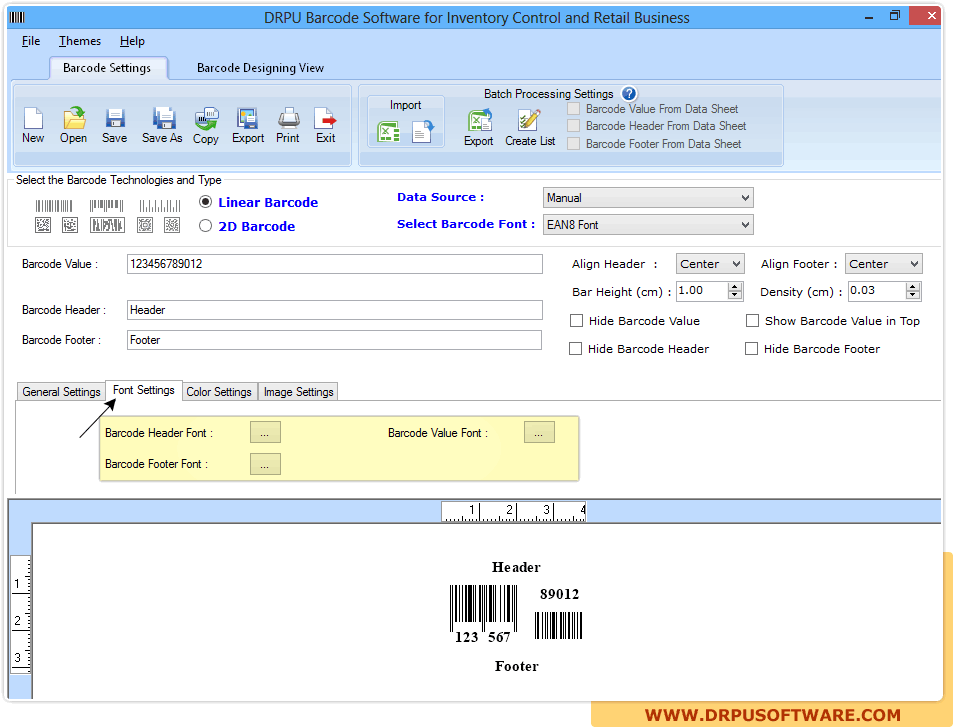This screenshot has width=953, height=727.
Task: Open the Create List tool
Action: tap(529, 127)
